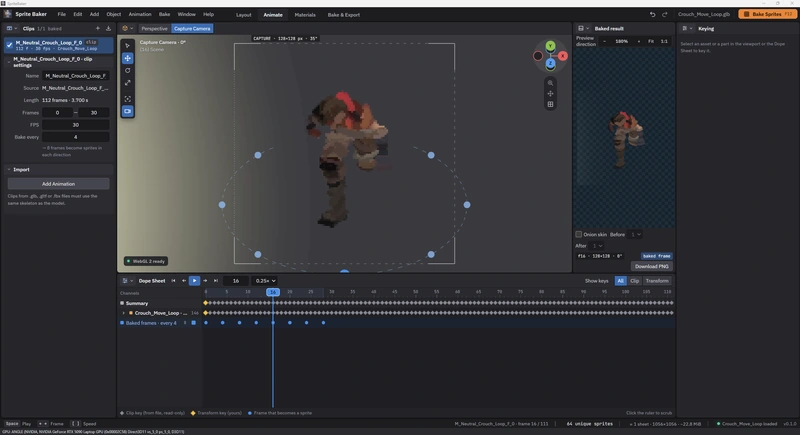Open the 0.25x playback speed dropdown
Screen dimensions: 800x435
265,280
